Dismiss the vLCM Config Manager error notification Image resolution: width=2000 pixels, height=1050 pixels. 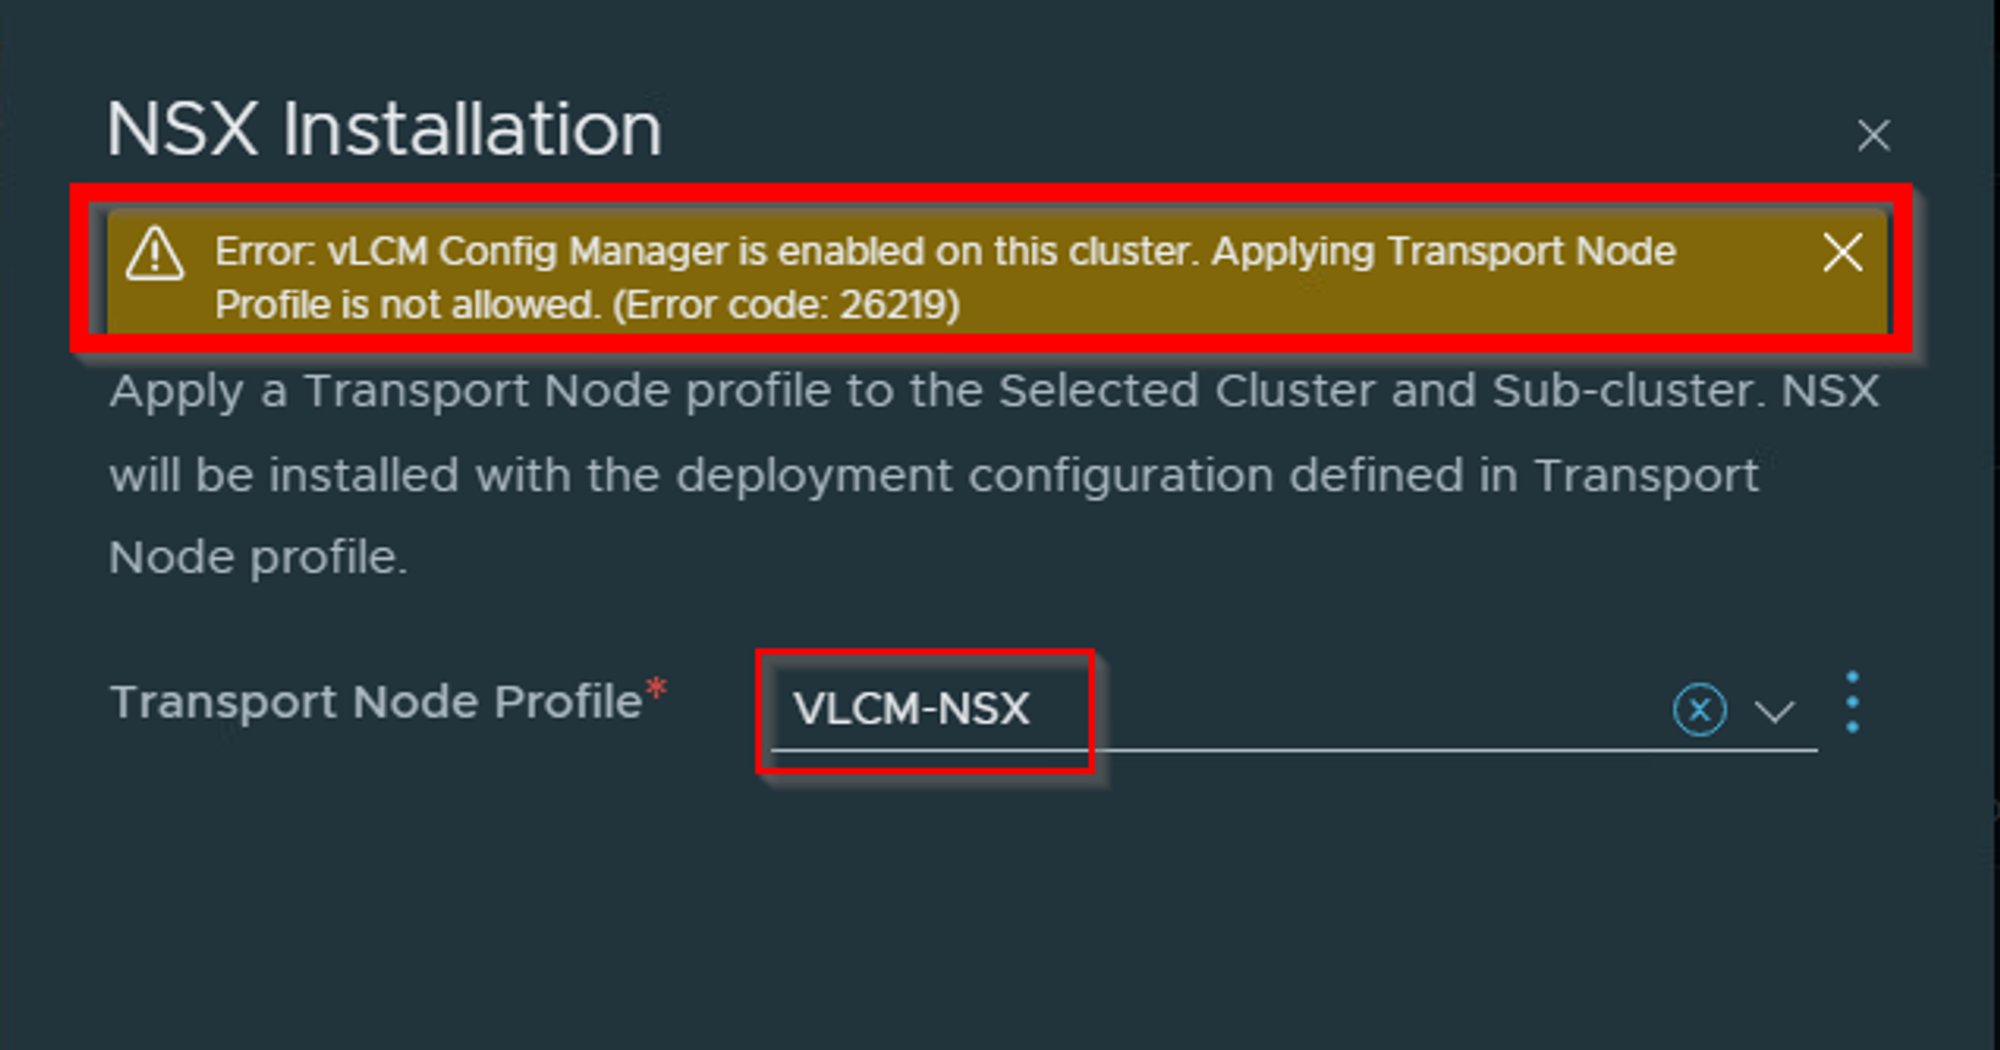1843,255
